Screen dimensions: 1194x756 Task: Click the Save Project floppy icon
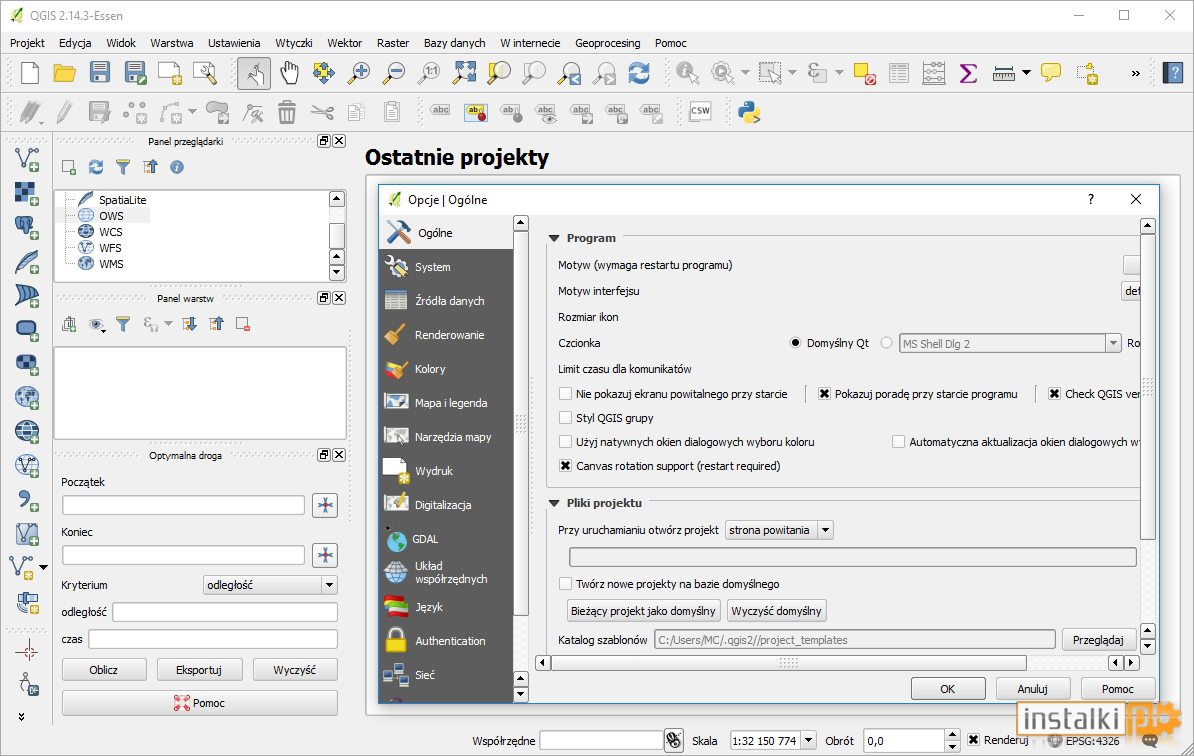pyautogui.click(x=100, y=73)
